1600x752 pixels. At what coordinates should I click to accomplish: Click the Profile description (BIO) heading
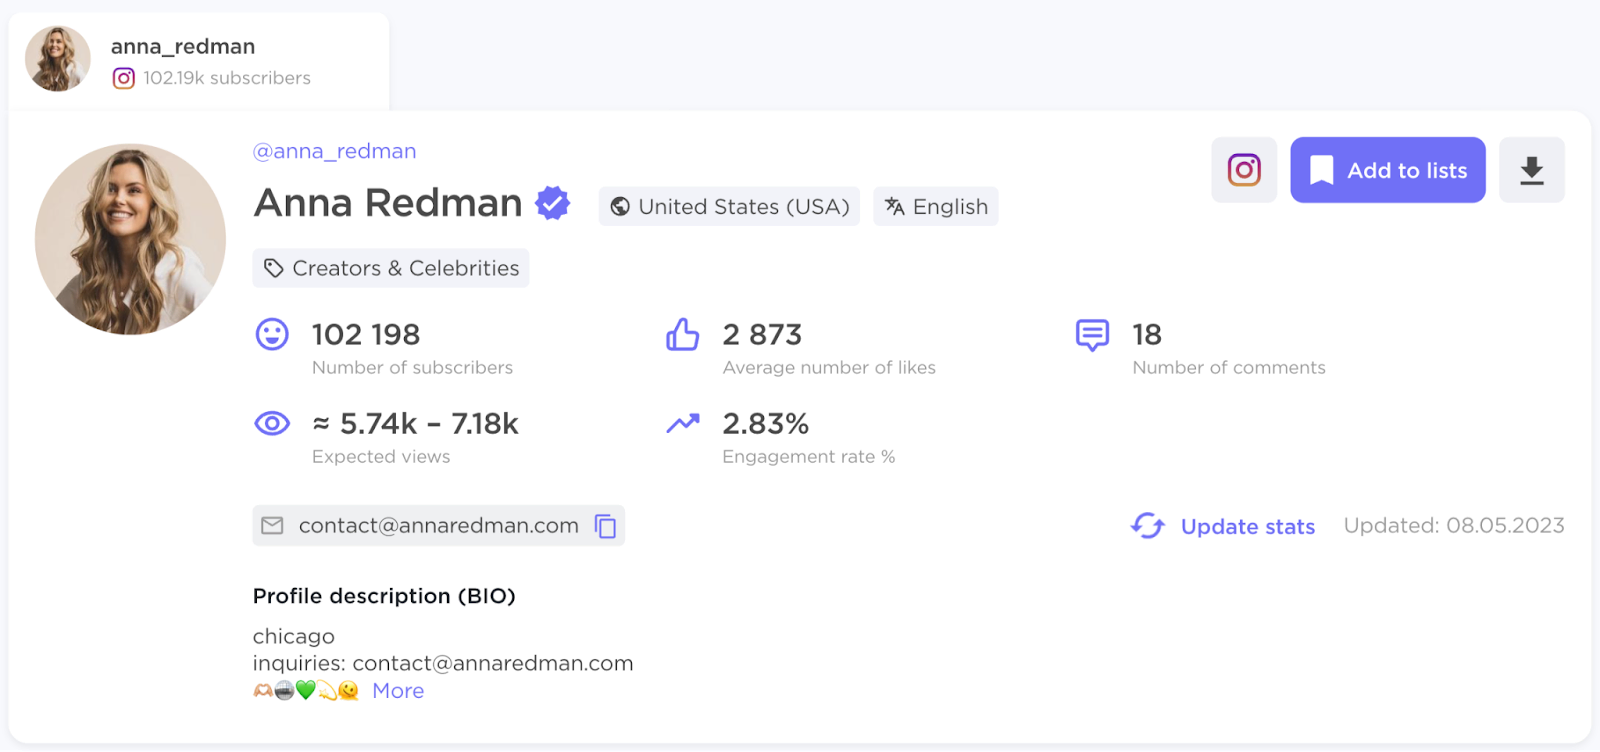click(x=384, y=596)
